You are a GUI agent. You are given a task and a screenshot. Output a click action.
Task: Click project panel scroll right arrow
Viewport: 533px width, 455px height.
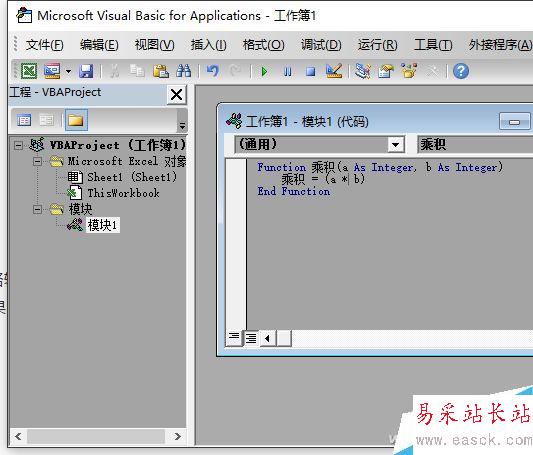177,436
